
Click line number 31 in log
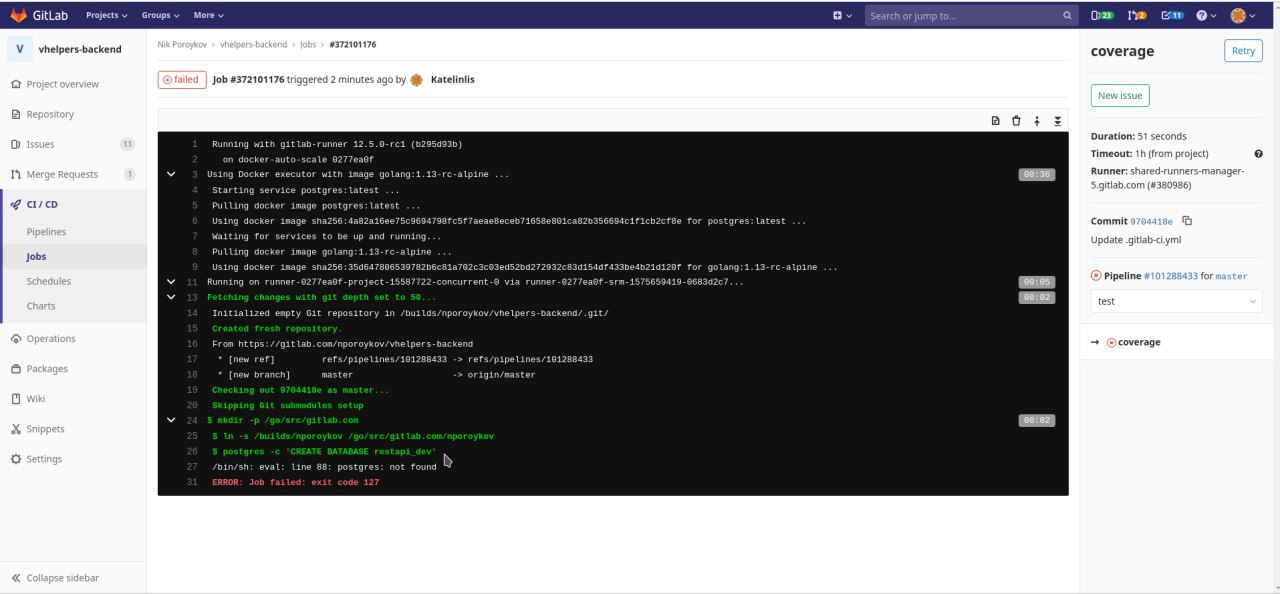[192, 483]
